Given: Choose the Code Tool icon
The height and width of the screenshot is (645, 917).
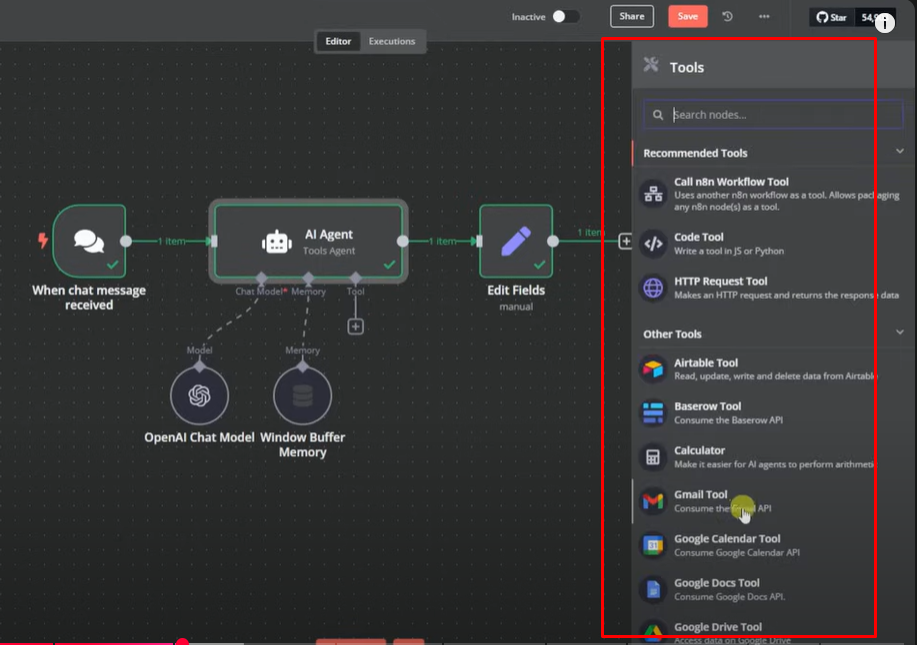Looking at the screenshot, I should (x=653, y=243).
